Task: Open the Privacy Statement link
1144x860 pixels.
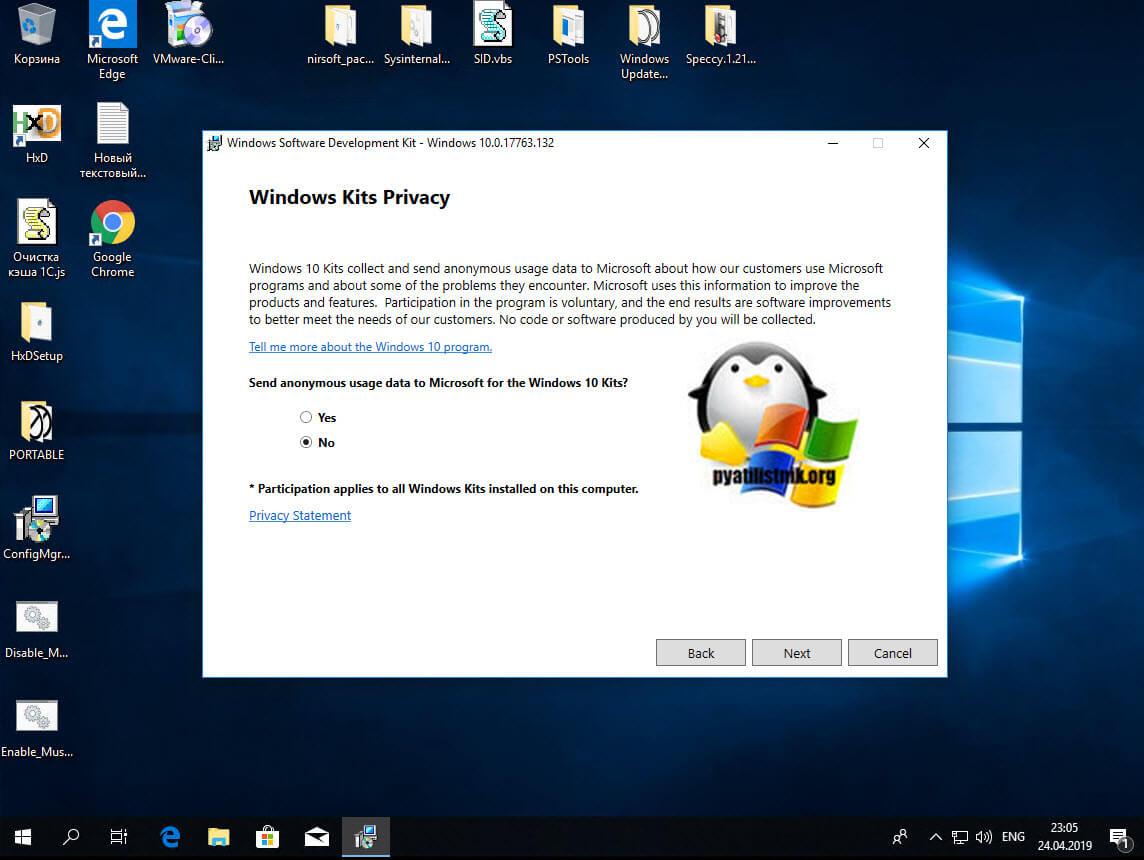Action: 300,516
